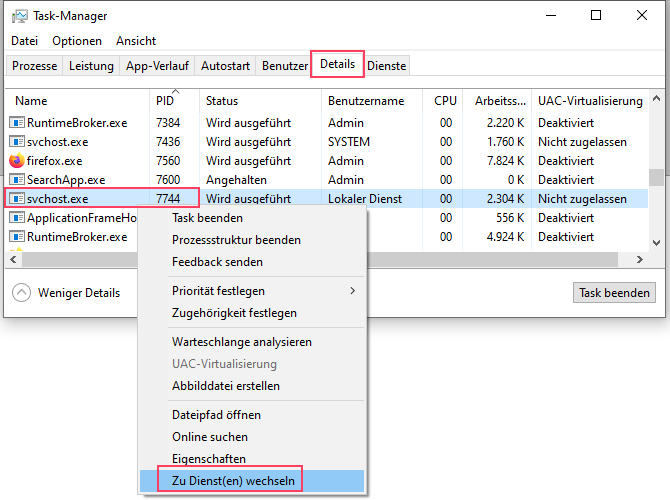
Task: Expand the Priorität festlegen submenu arrow
Action: [353, 291]
